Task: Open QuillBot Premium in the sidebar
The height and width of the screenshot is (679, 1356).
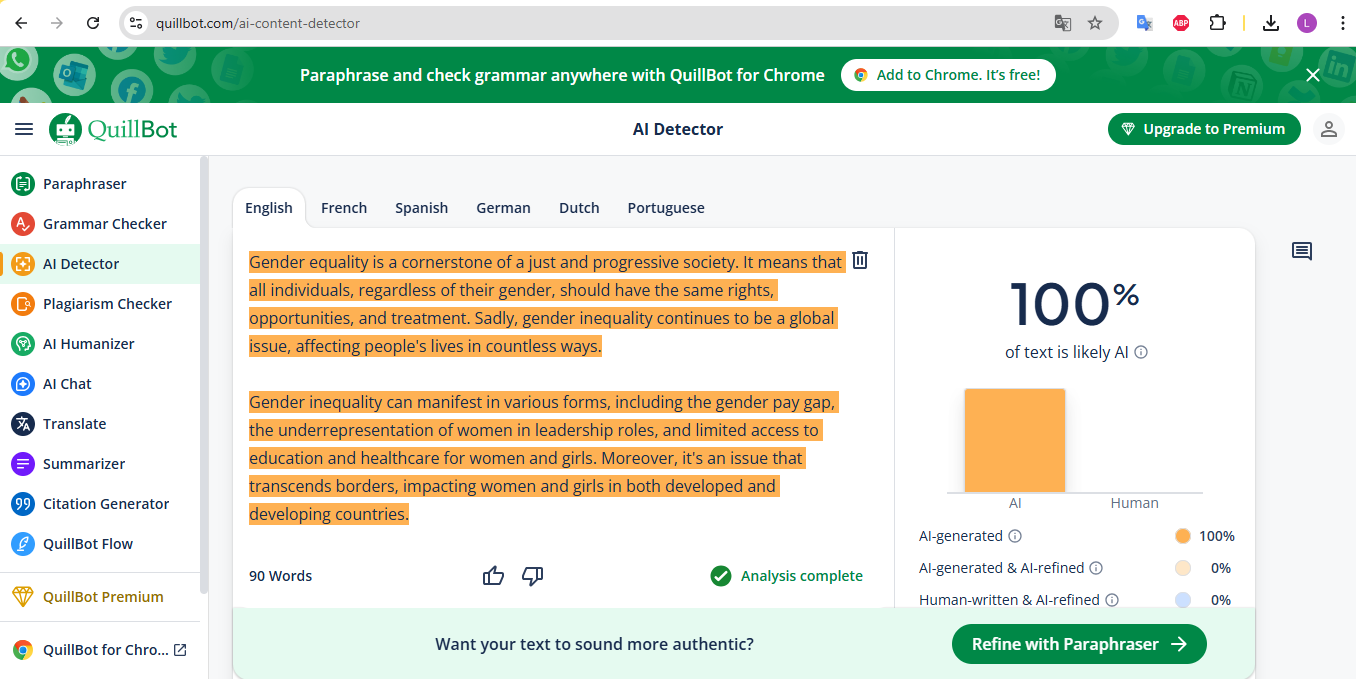Action: (100, 597)
